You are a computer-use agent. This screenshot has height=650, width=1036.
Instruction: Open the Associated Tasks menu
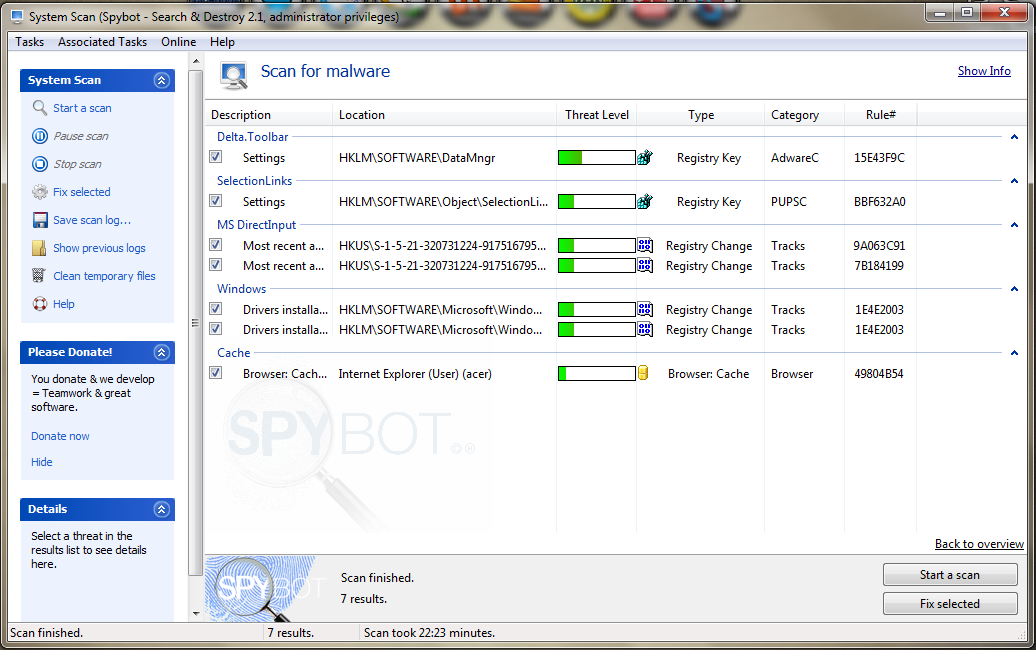tap(102, 42)
